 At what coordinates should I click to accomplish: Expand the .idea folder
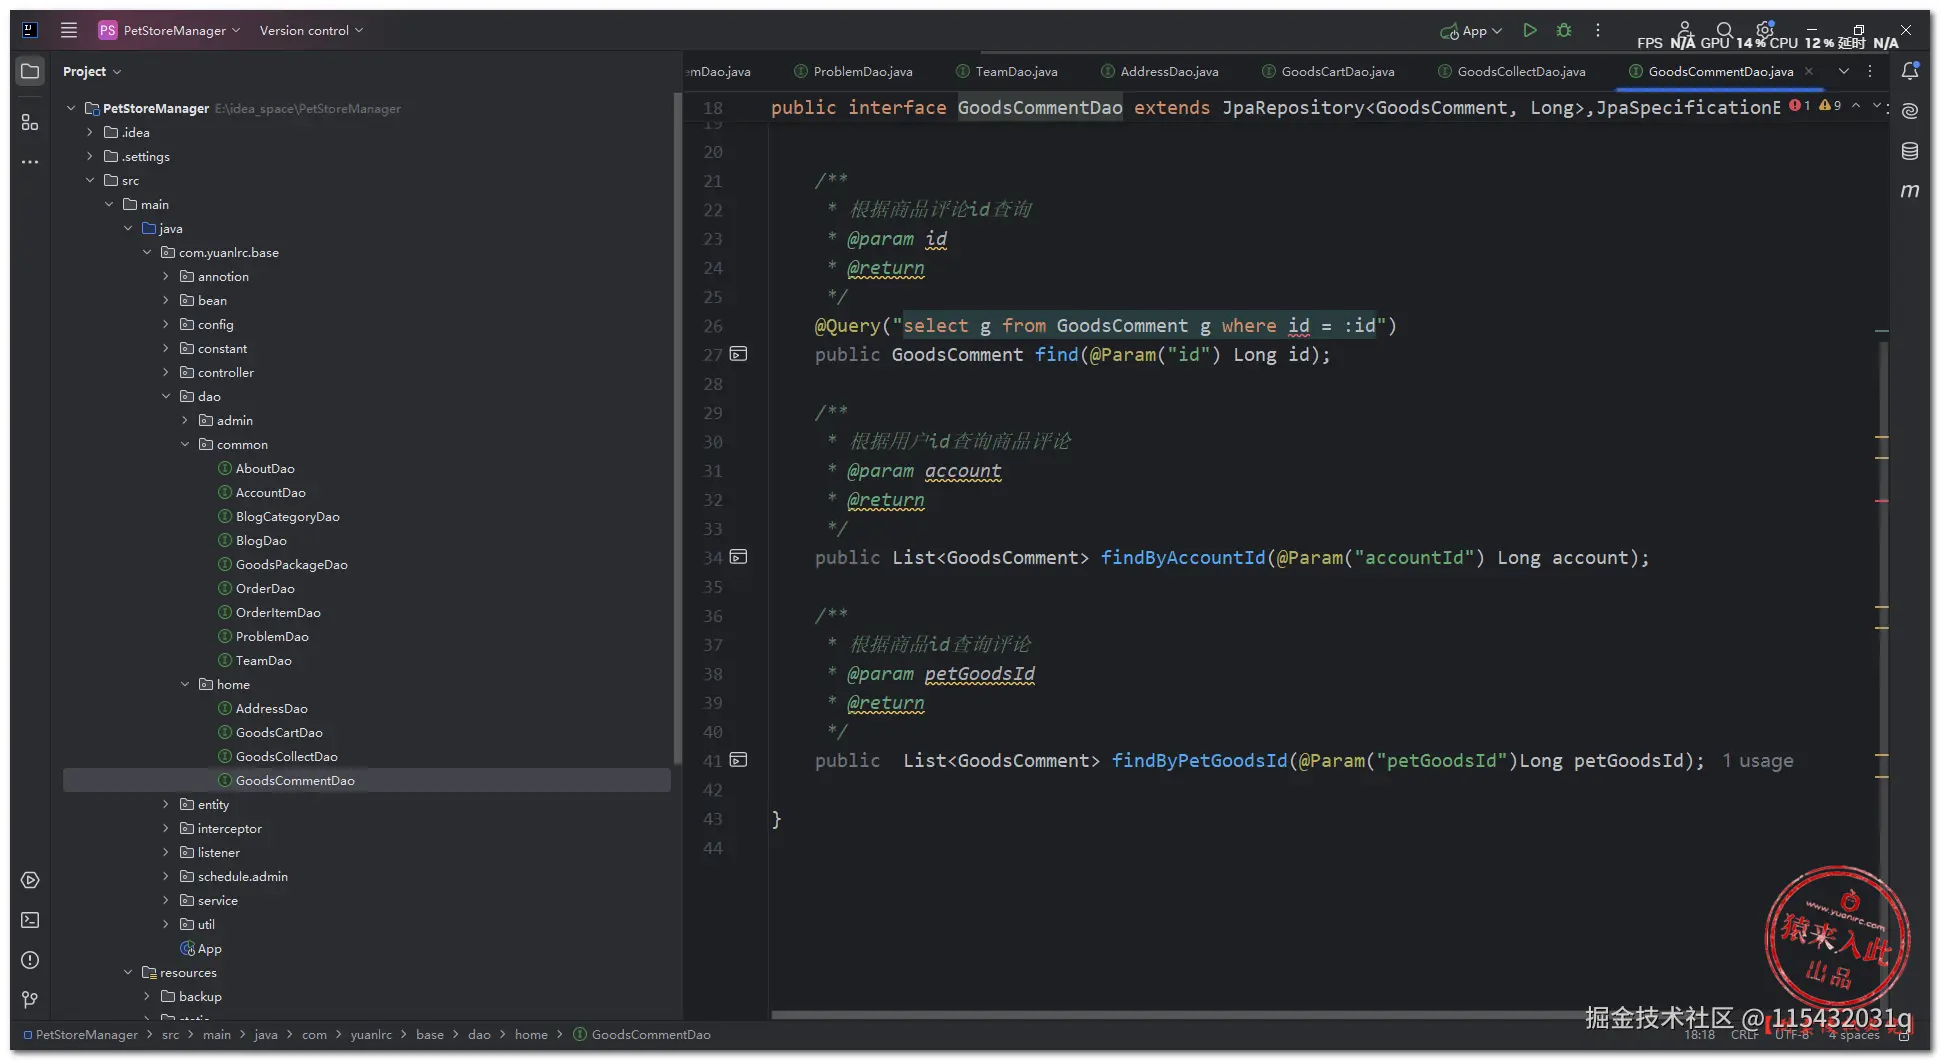tap(90, 132)
